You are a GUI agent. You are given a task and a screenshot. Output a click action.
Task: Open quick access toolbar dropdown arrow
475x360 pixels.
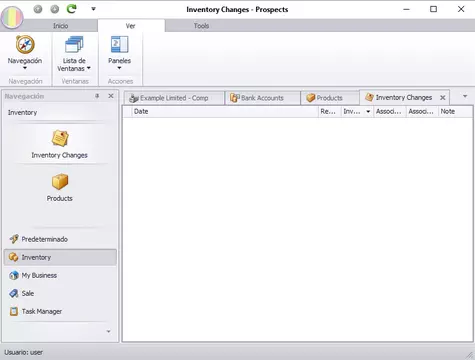tap(93, 9)
